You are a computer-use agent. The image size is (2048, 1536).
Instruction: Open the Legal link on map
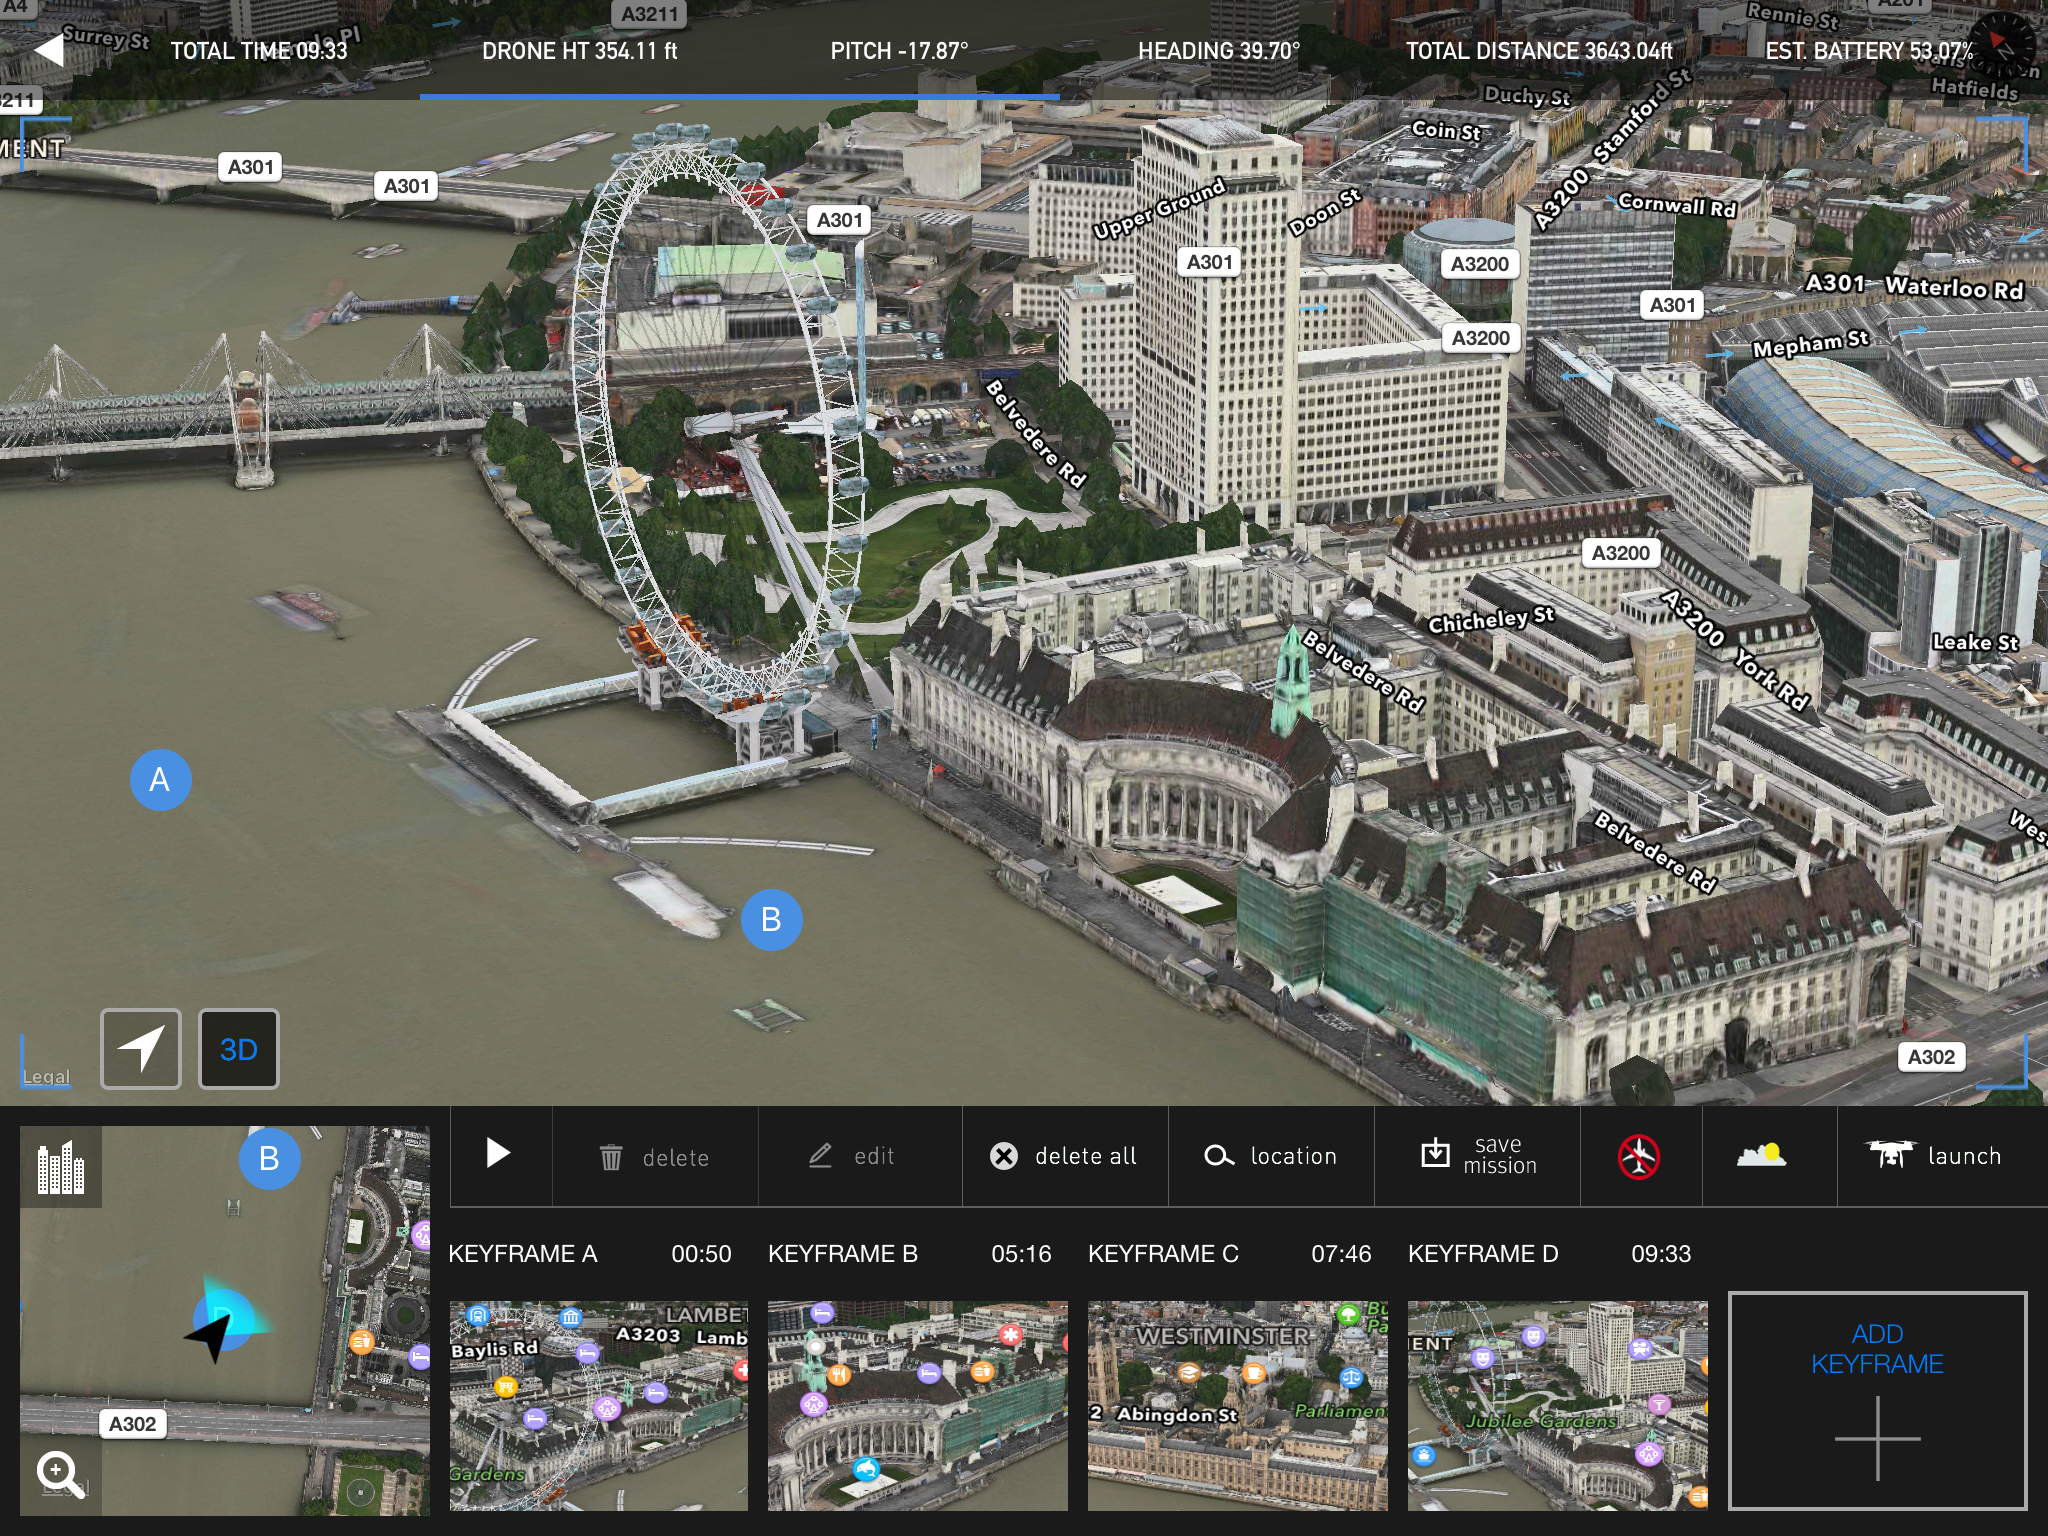46,1077
